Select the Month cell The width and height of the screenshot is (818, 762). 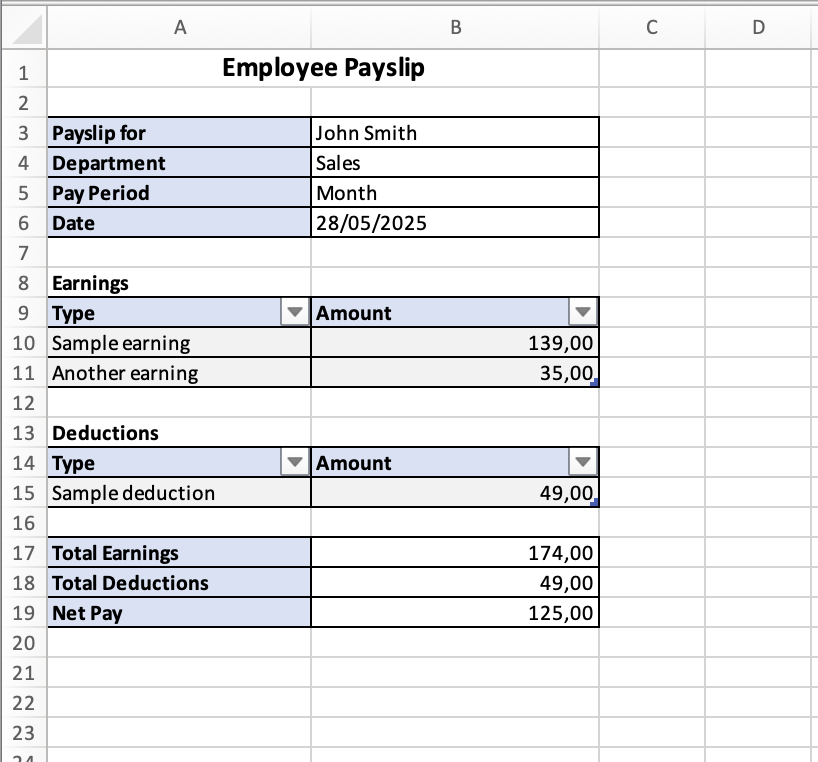click(455, 192)
